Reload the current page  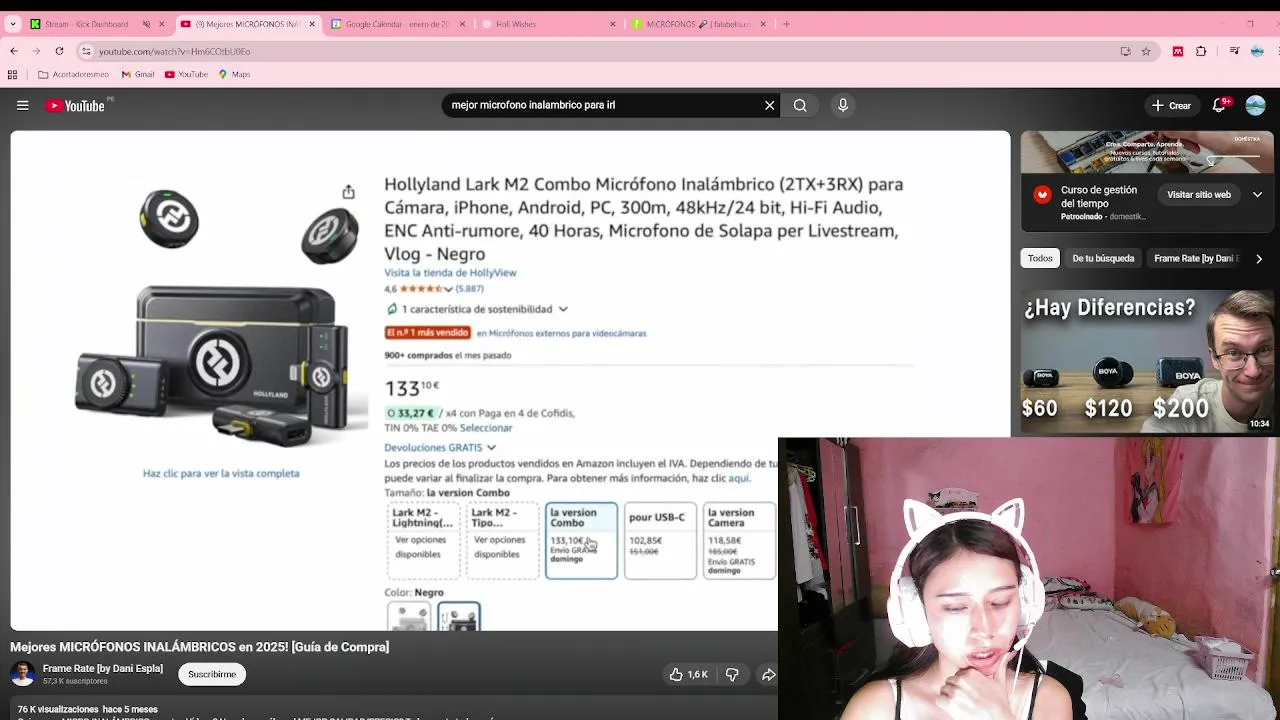click(59, 51)
